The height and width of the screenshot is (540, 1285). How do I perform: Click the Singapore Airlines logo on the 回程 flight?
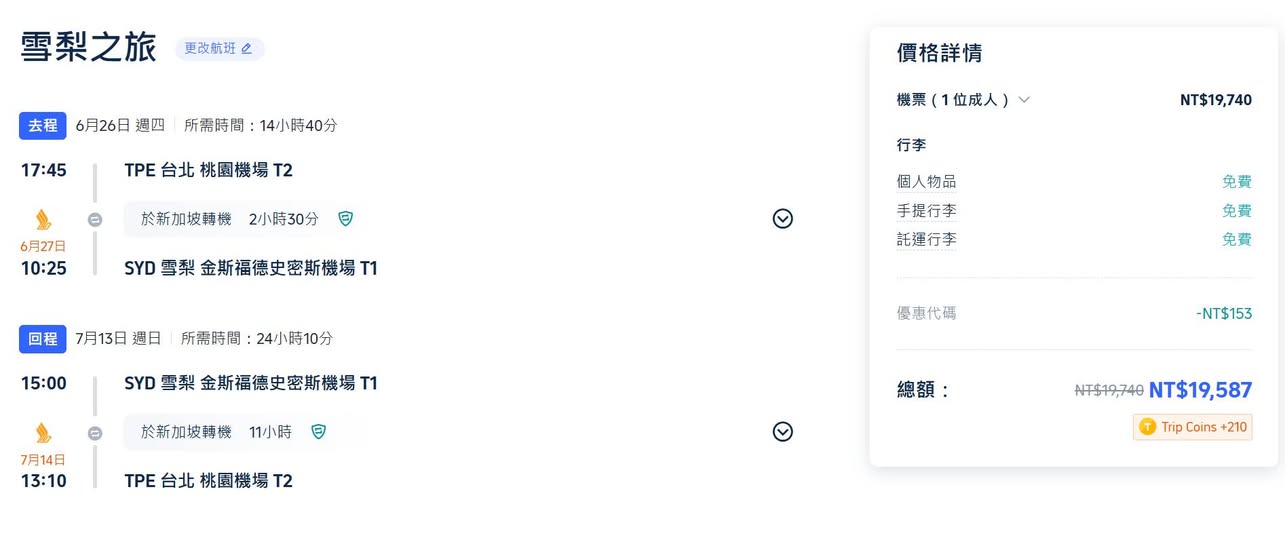44,433
